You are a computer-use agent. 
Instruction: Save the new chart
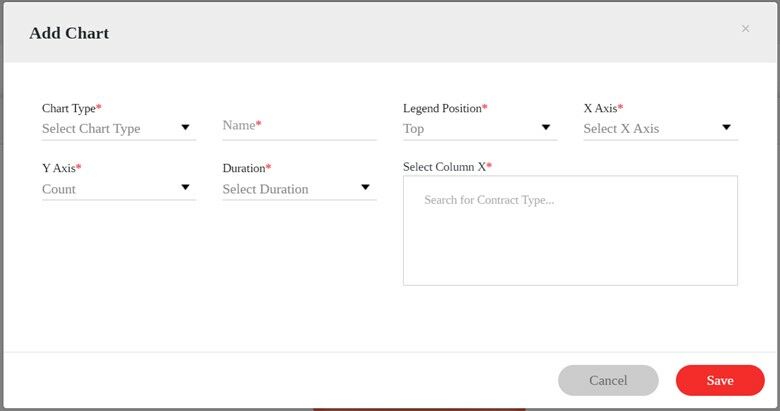click(x=720, y=380)
